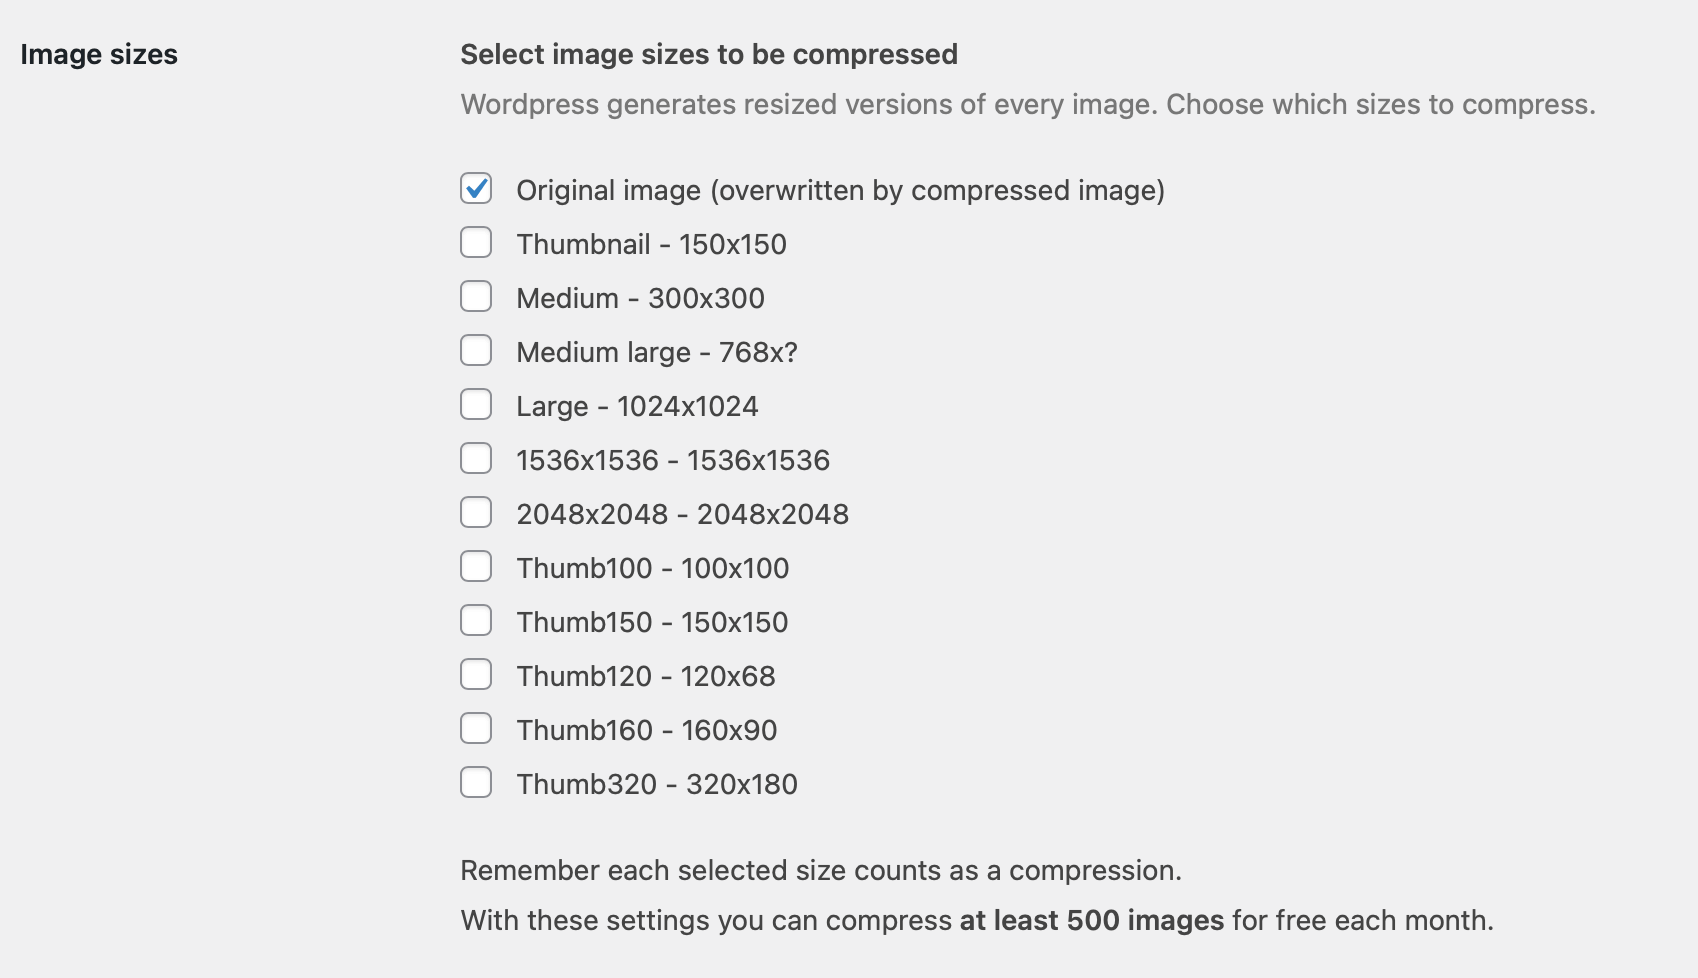
Task: Enable the Thumbnail 150x150 checkbox
Action: (476, 242)
